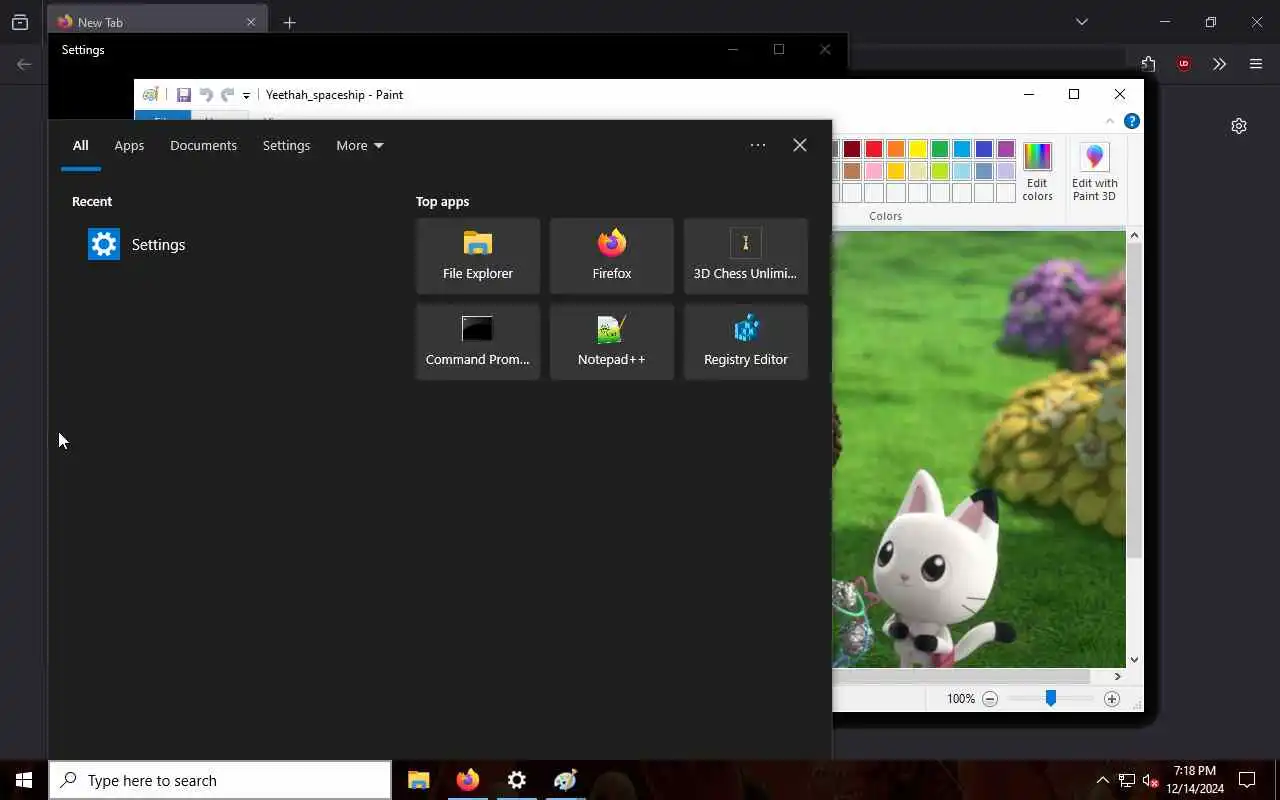Screen dimensions: 1280x800
Task: Open Command Prompt tile
Action: [478, 342]
